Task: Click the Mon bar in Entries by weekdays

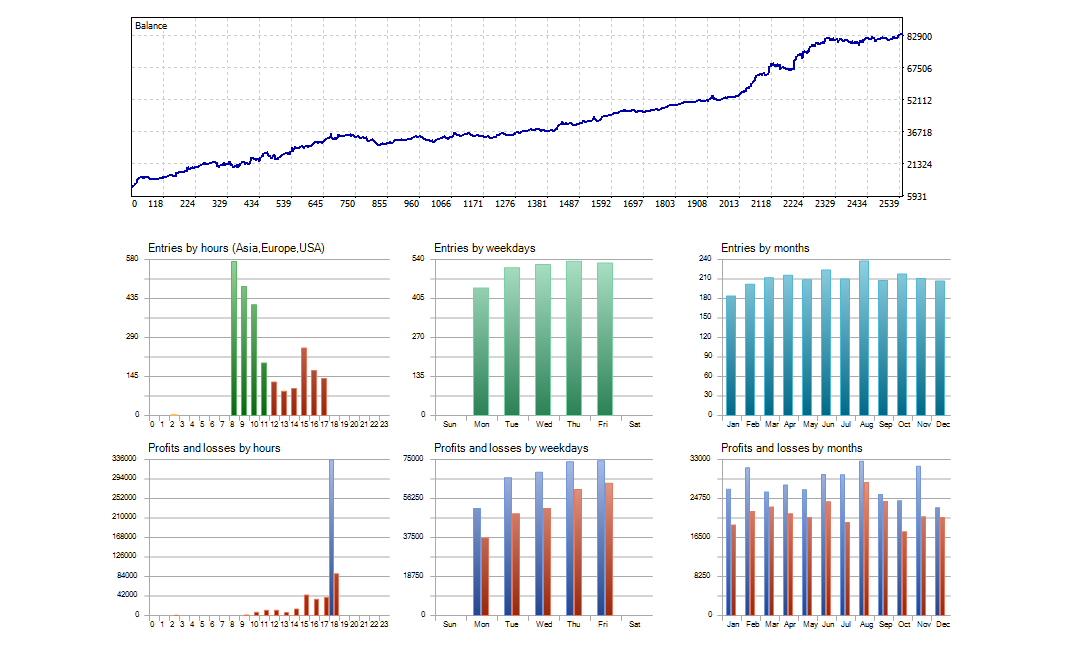Action: [481, 351]
